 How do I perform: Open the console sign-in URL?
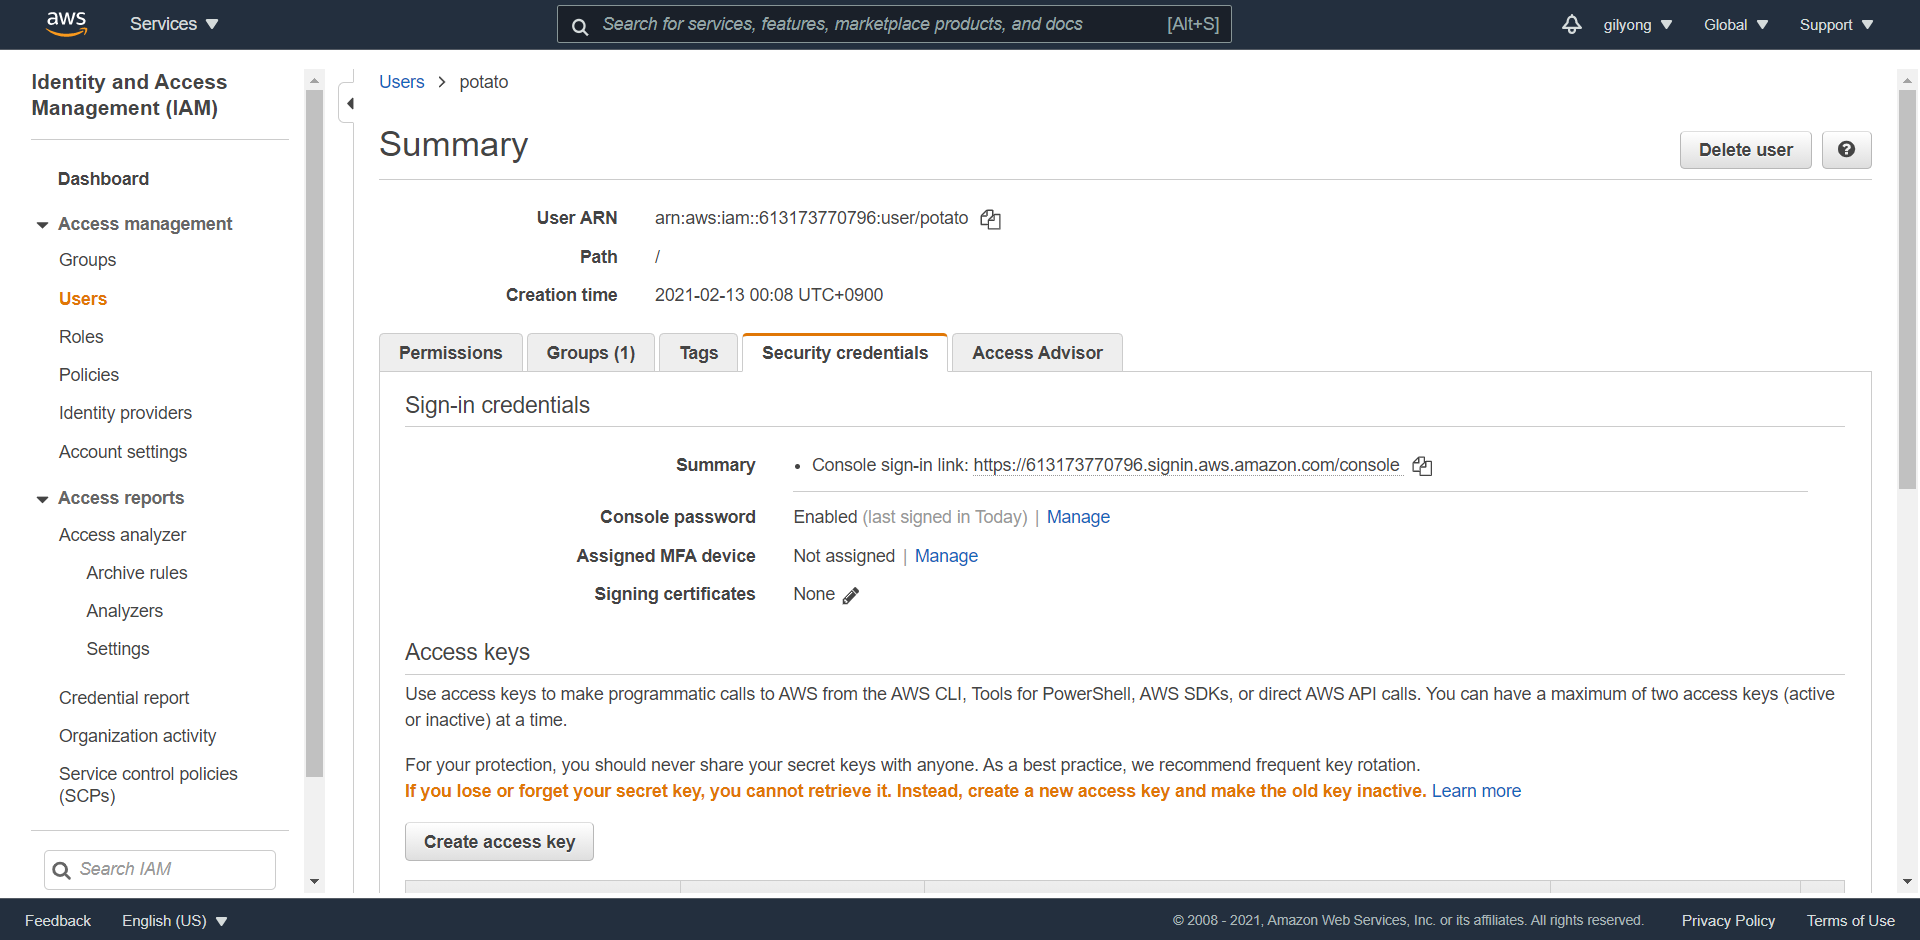(1186, 465)
